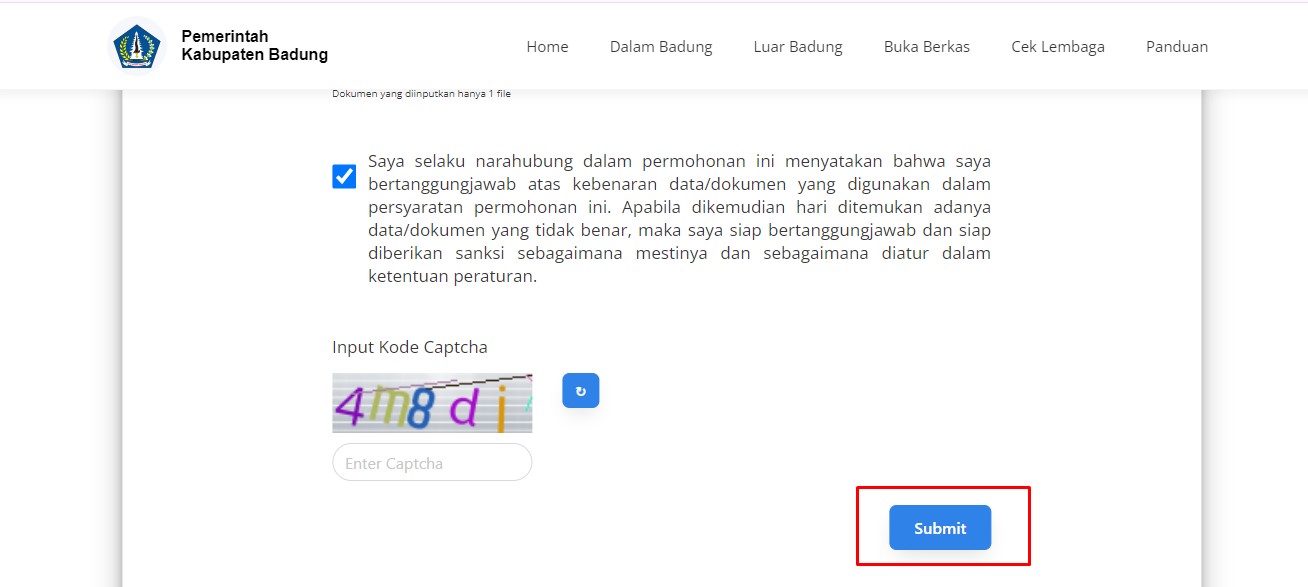Open the Panduan guide link
1308x587 pixels.
pos(1176,47)
